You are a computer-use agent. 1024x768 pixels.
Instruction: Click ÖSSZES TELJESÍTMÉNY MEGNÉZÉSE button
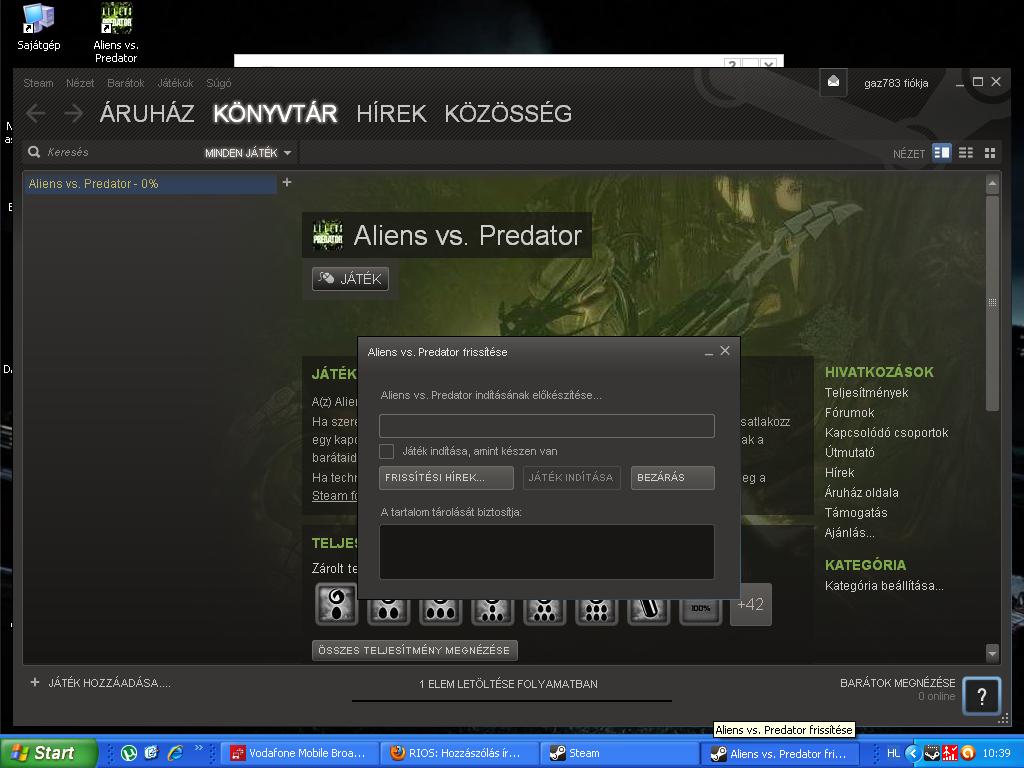415,650
